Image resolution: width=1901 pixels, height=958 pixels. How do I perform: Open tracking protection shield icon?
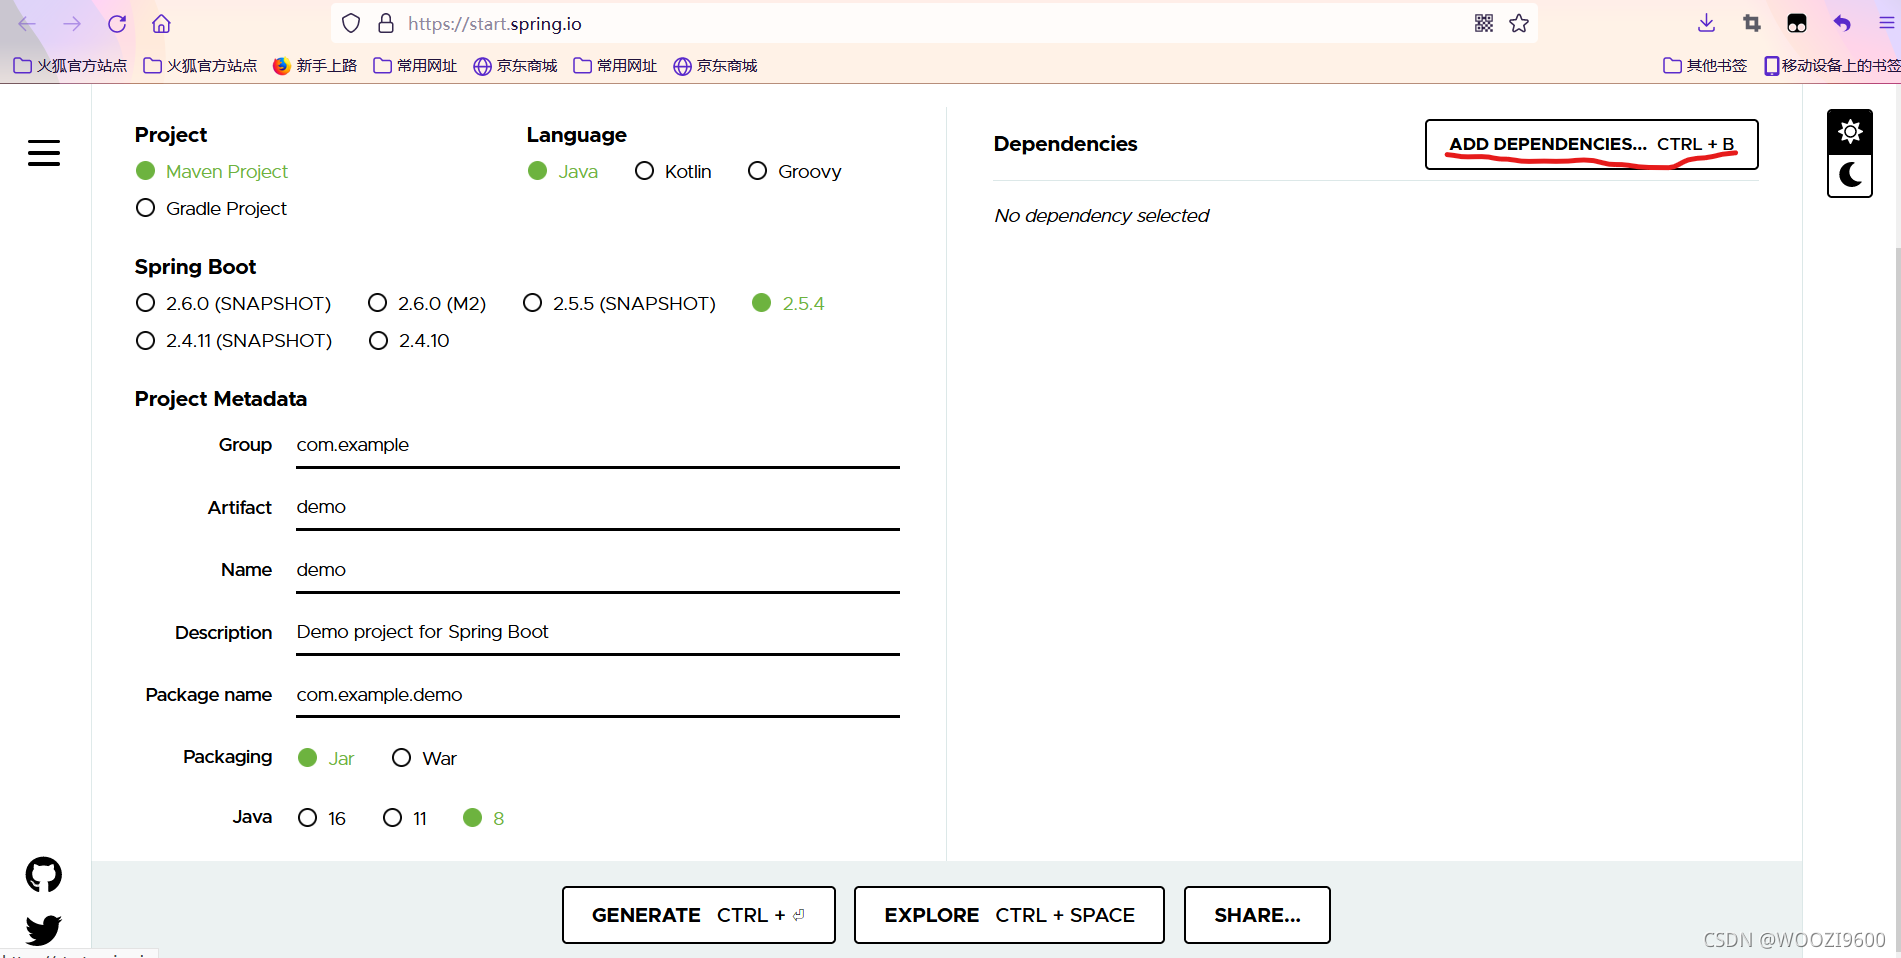coord(351,23)
